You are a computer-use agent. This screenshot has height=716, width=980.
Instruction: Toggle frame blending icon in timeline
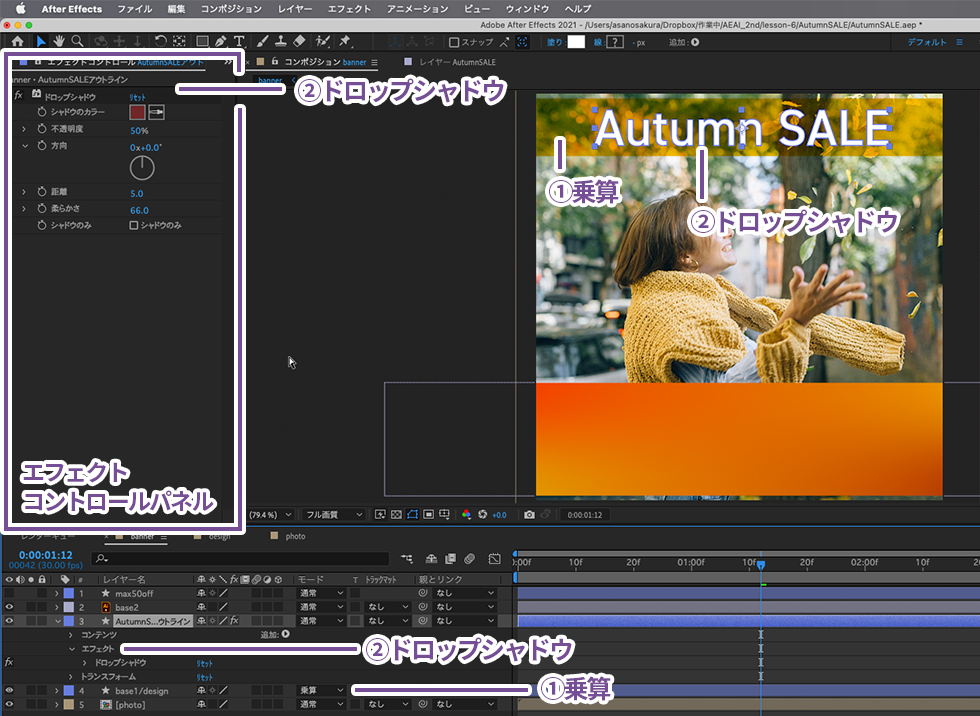(x=450, y=559)
